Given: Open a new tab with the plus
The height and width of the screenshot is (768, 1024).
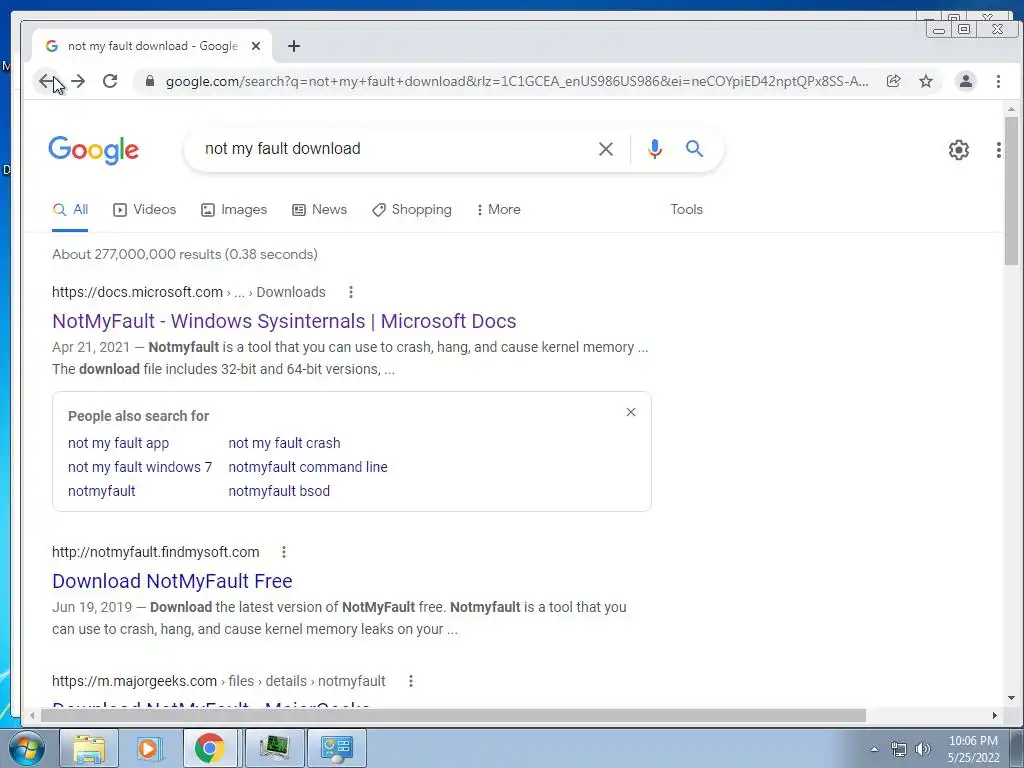Looking at the screenshot, I should (294, 46).
